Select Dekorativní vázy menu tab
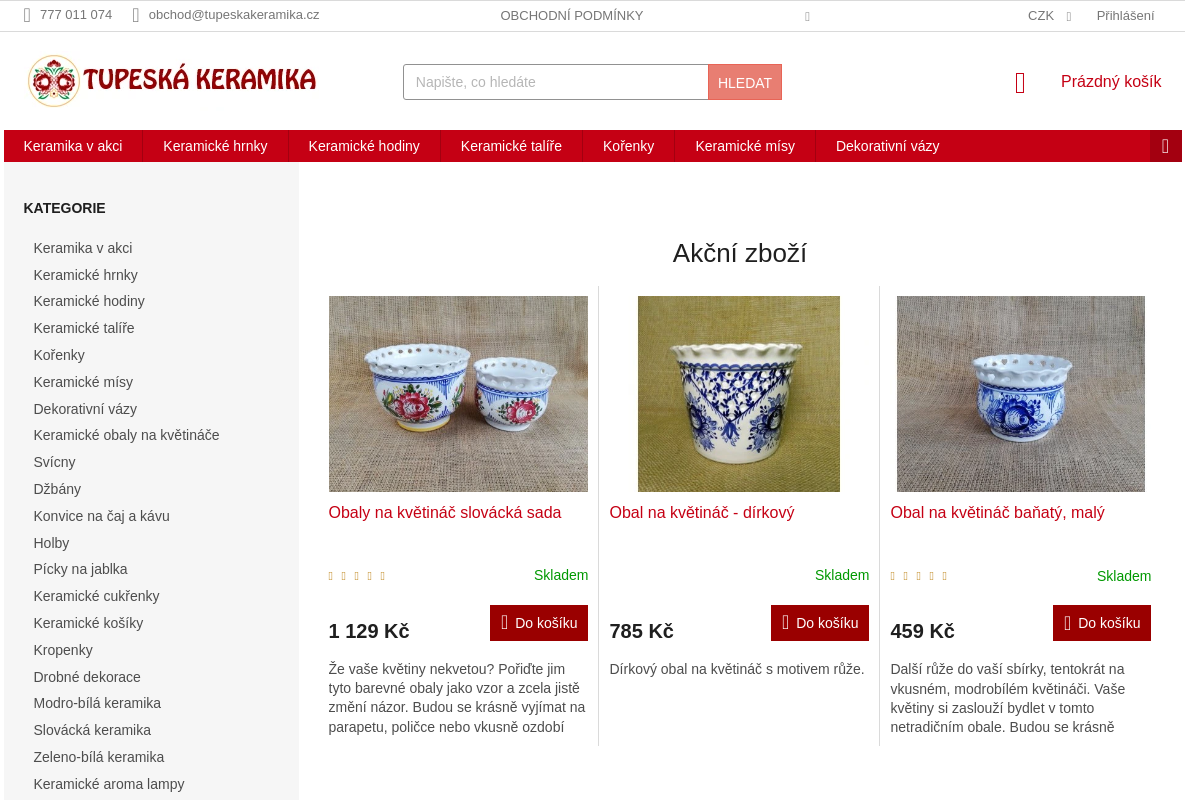Image resolution: width=1200 pixels, height=800 pixels. click(x=887, y=146)
